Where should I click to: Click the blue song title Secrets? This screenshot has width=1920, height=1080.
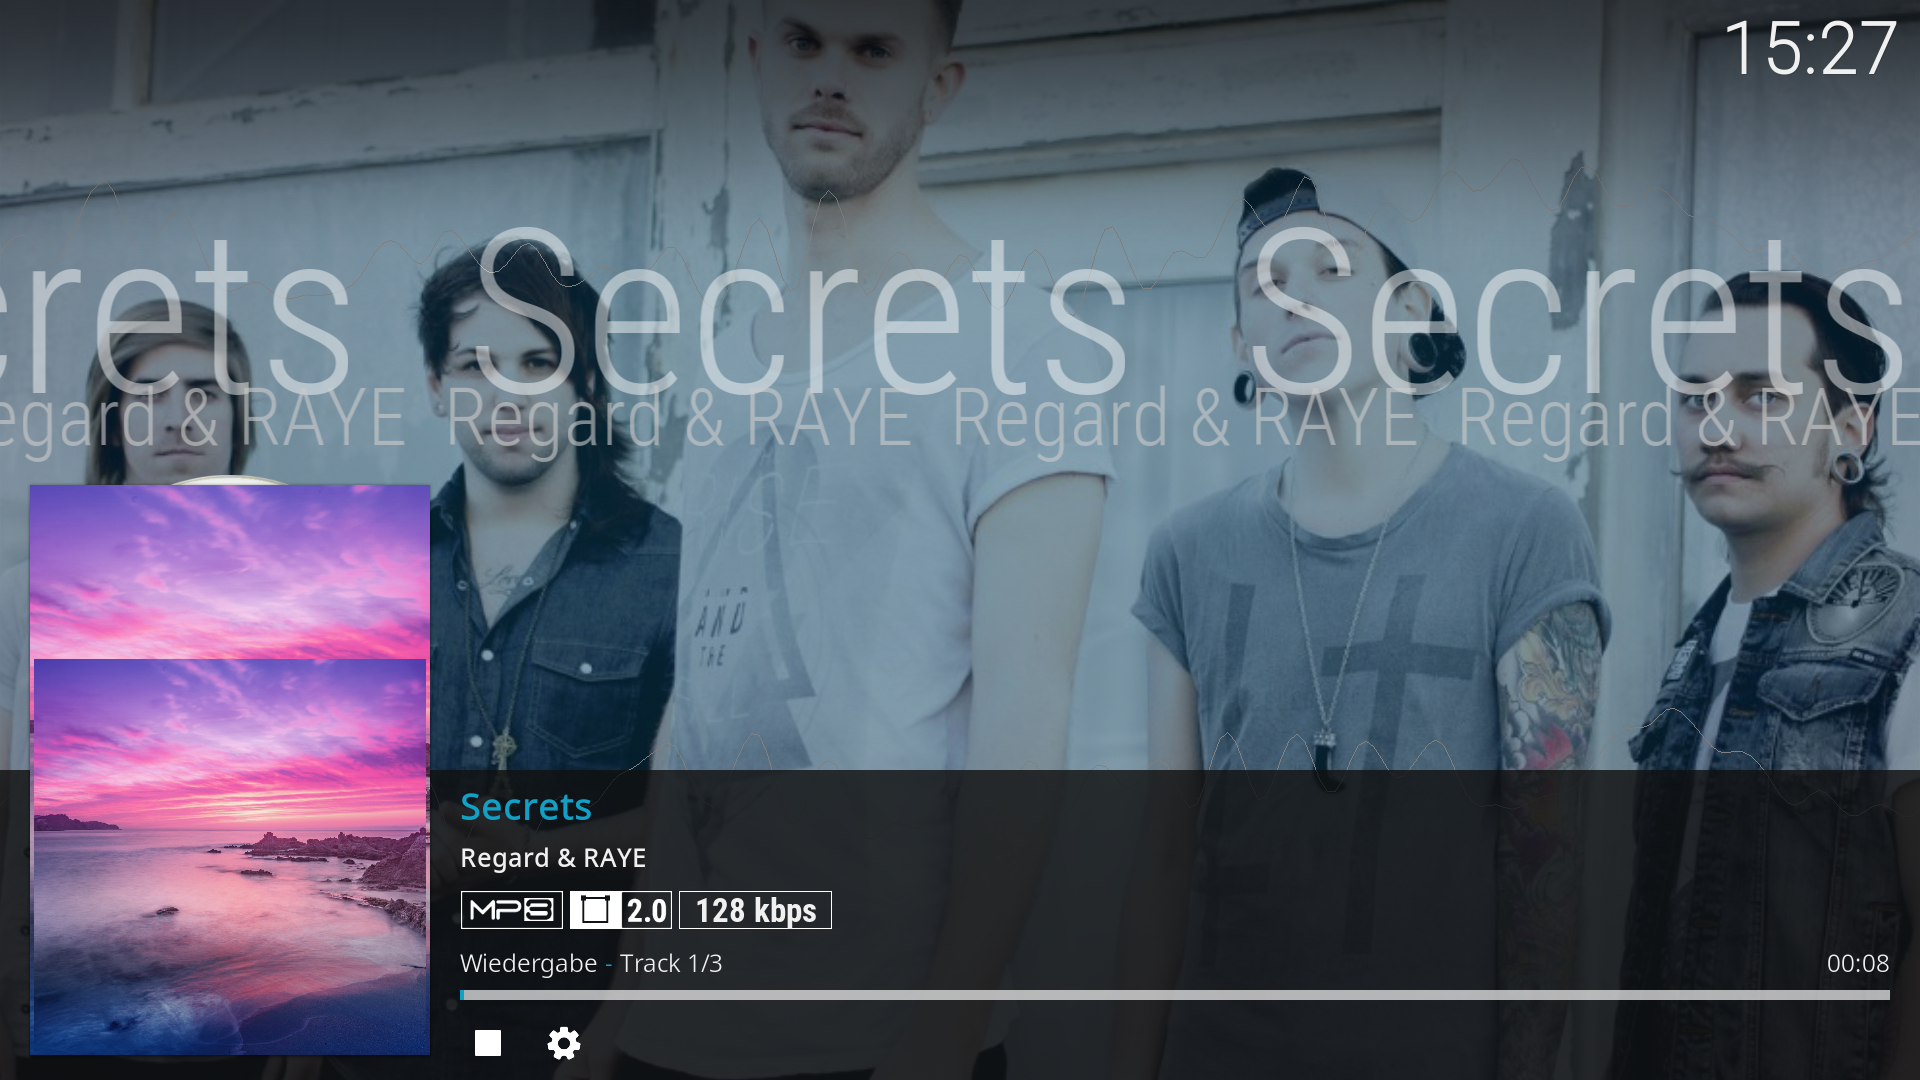526,807
